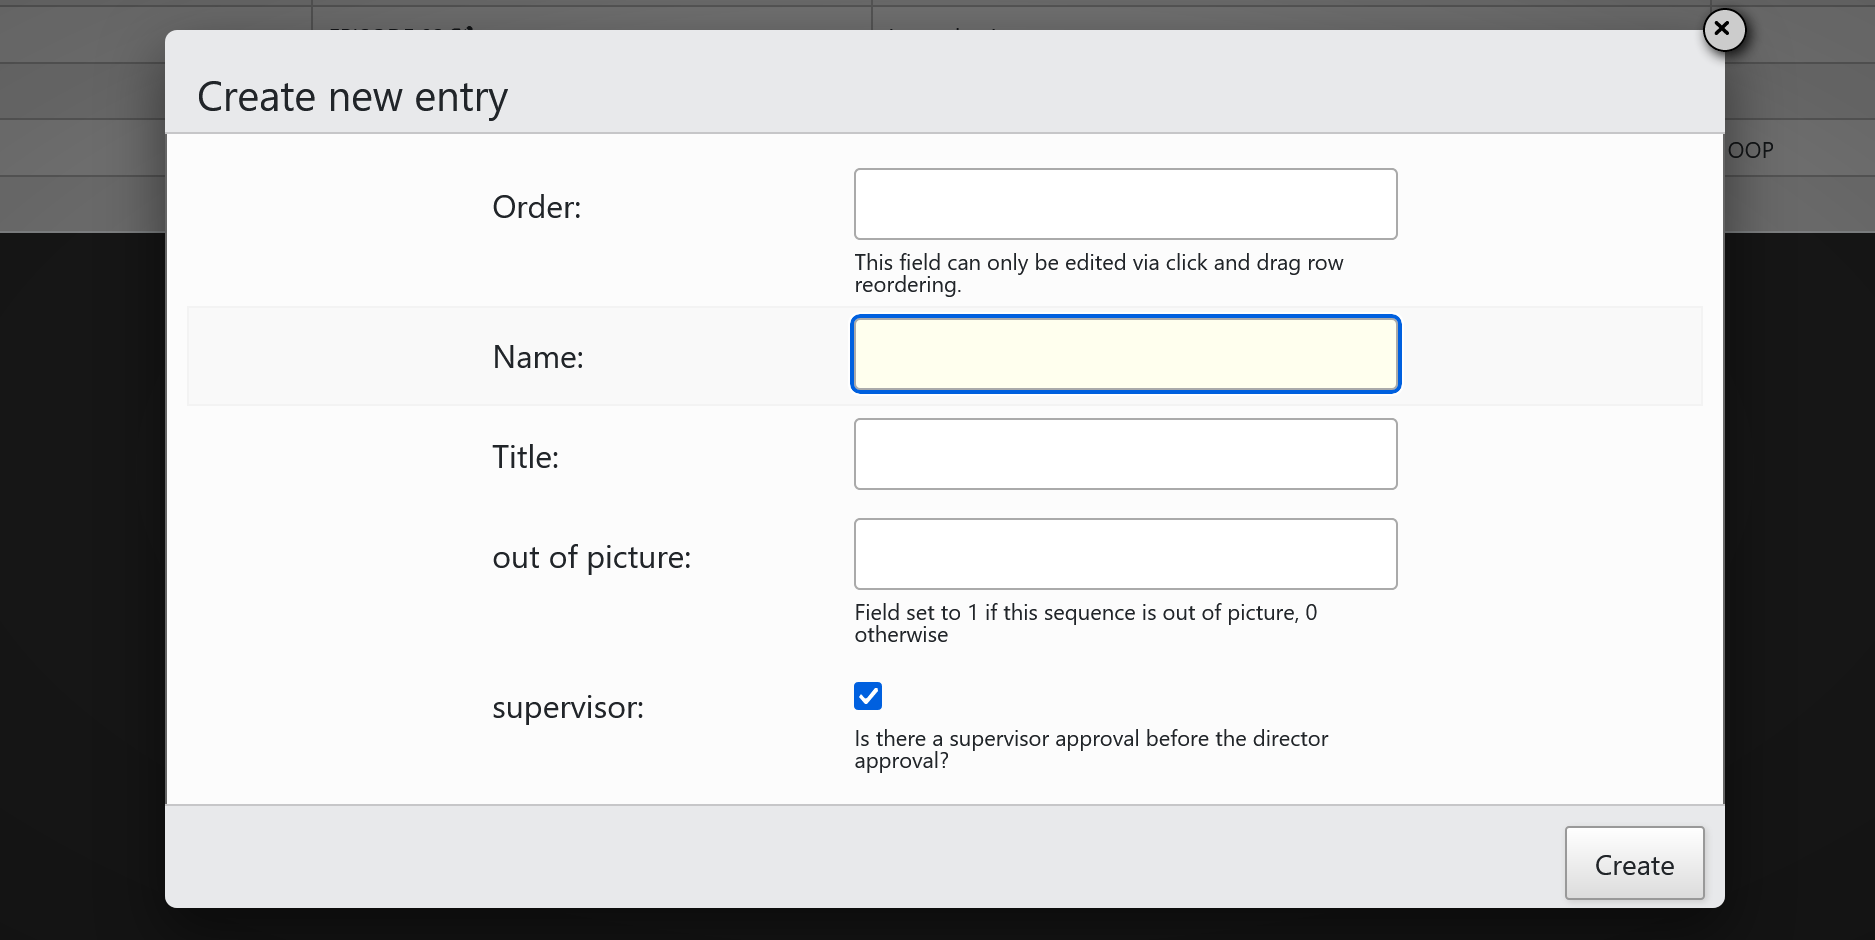Close the Create new entry dialog
Screen dimensions: 1875x940
(1723, 30)
